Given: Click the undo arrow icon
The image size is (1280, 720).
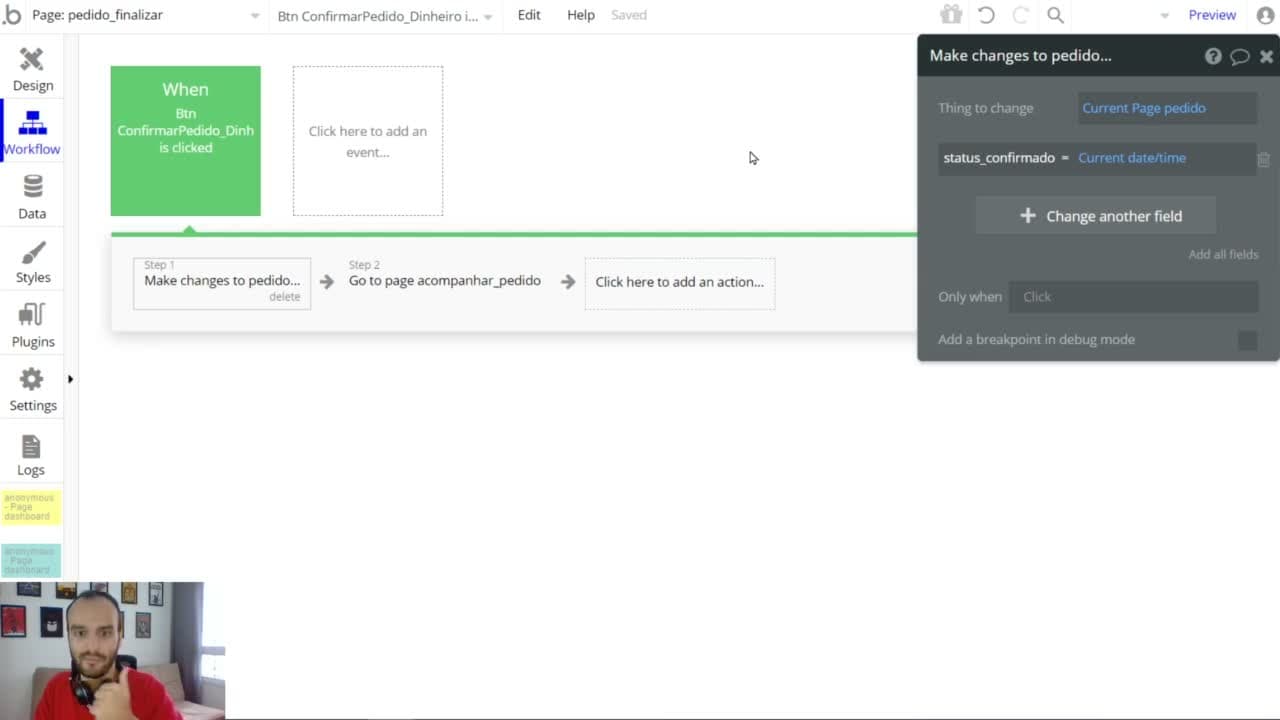Looking at the screenshot, I should [x=986, y=15].
